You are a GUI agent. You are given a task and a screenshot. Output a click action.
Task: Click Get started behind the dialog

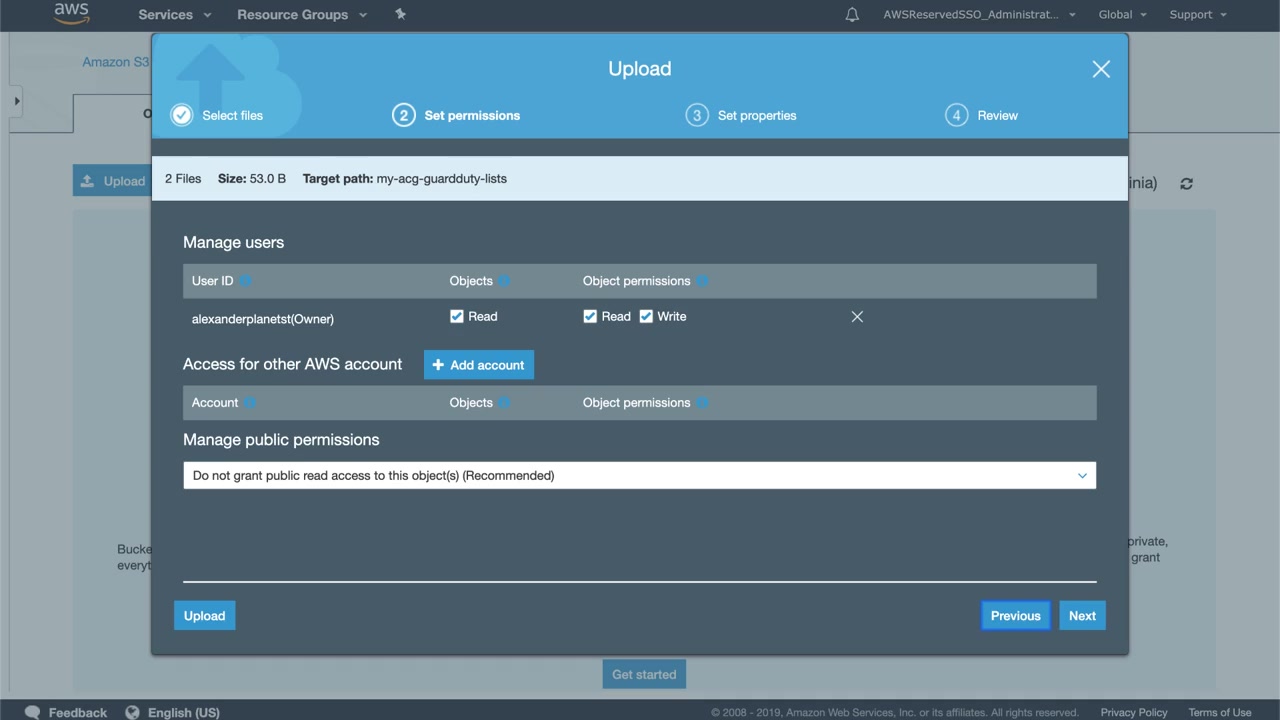pos(644,674)
